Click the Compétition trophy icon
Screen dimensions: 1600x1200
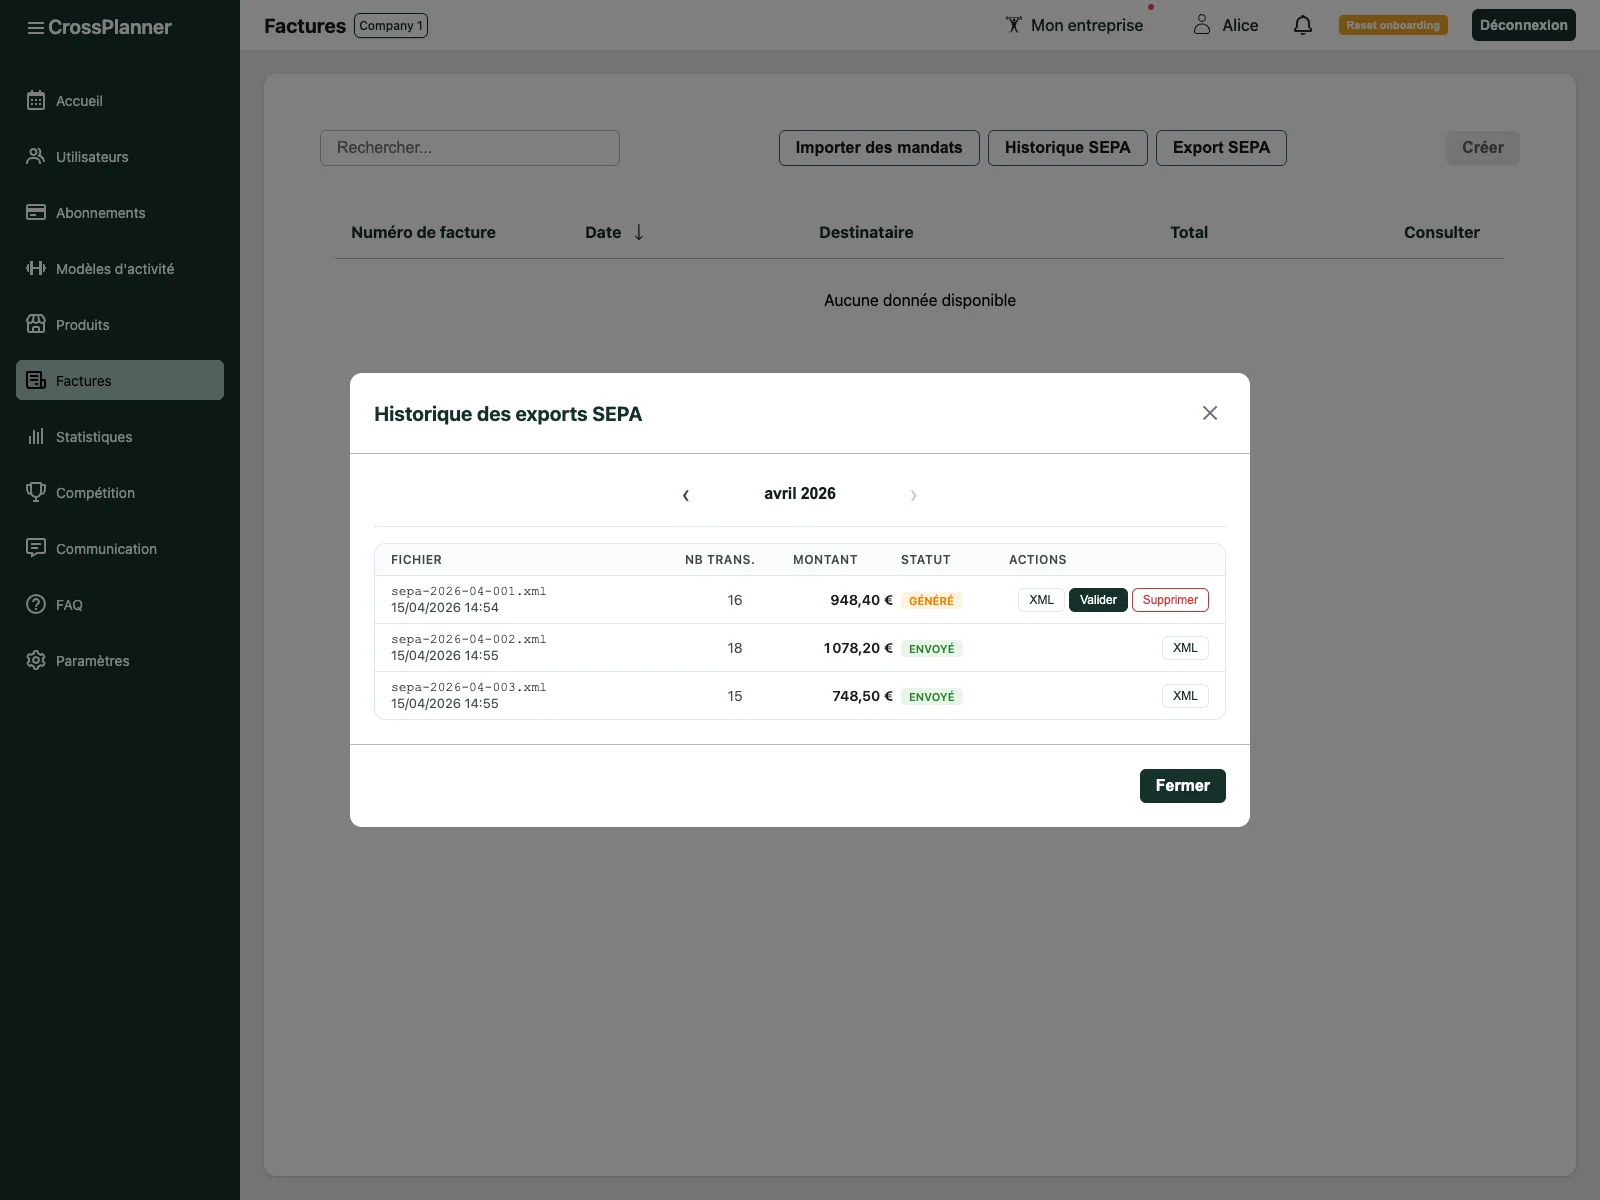click(36, 492)
